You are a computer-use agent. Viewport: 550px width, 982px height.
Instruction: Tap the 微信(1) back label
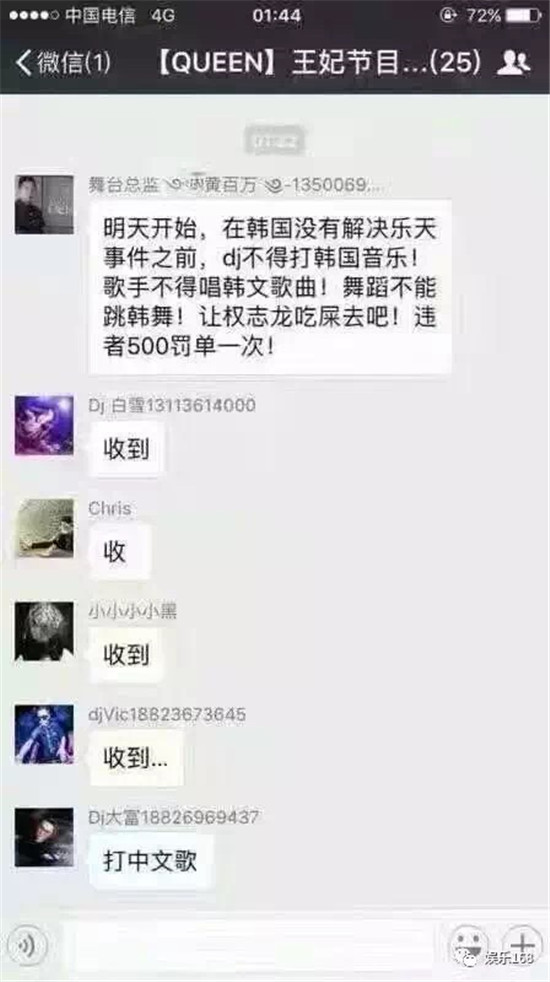pos(73,63)
